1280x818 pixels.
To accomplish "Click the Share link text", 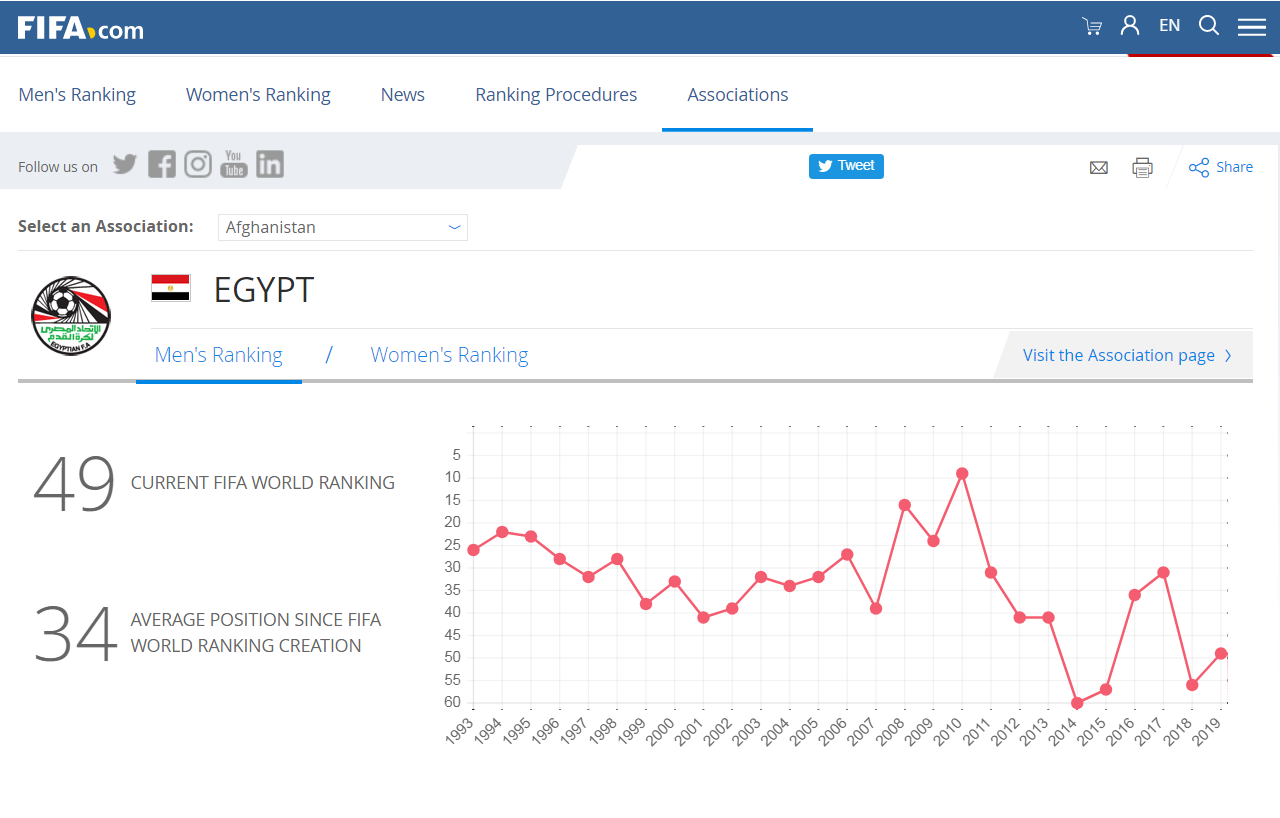I will tap(1235, 167).
